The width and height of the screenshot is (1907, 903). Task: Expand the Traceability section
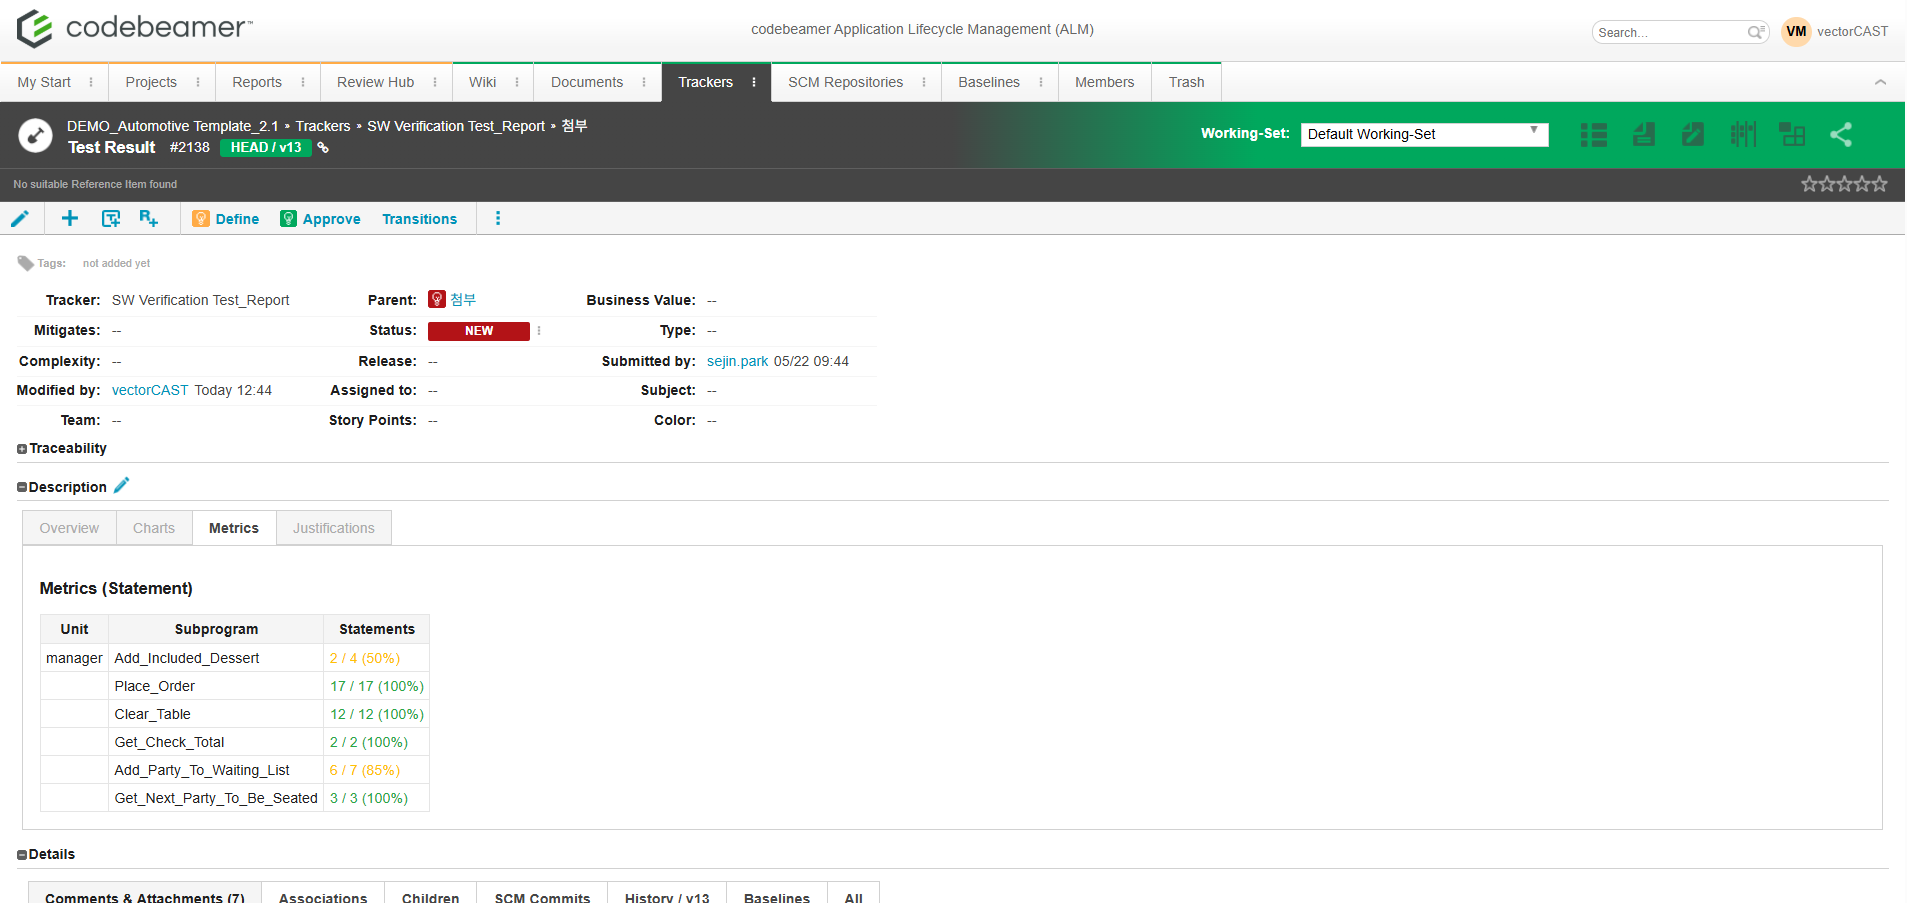(x=21, y=448)
